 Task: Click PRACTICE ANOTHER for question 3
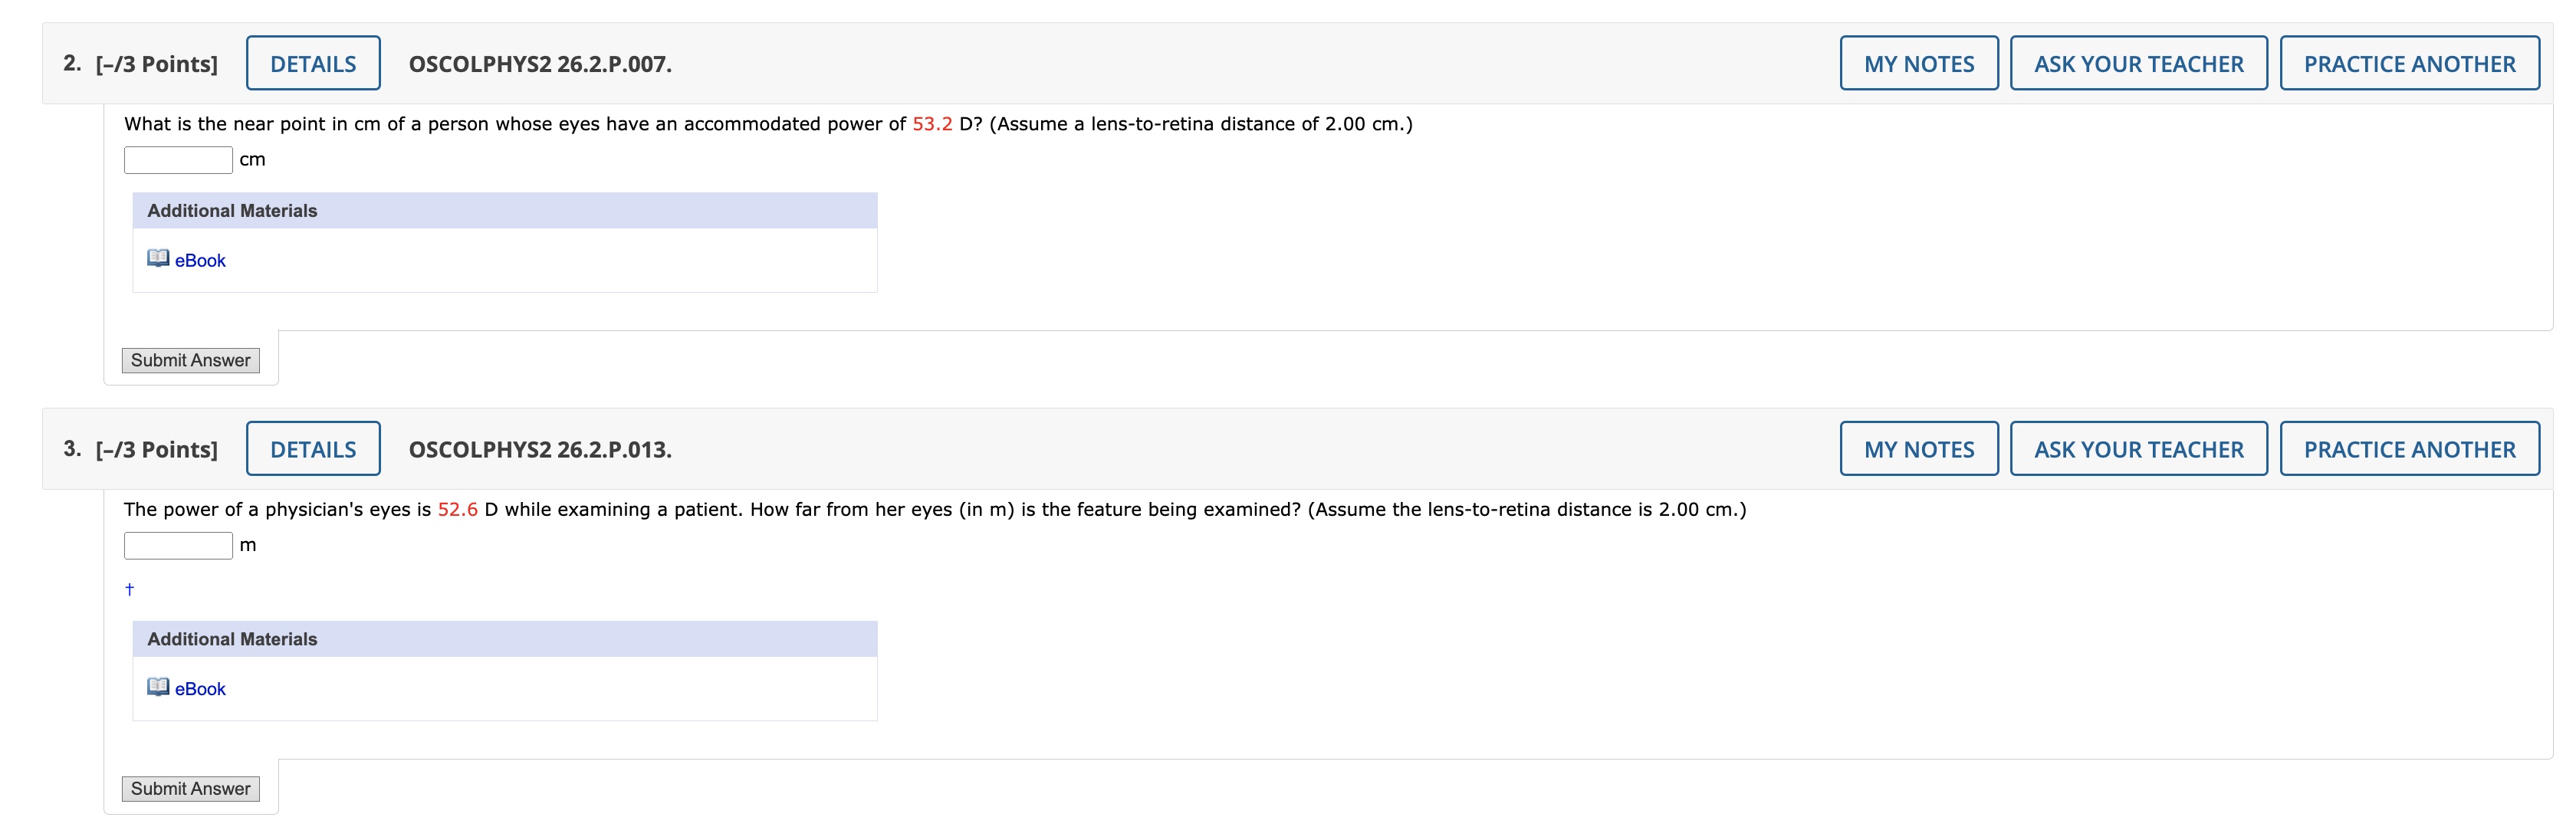click(x=2410, y=449)
